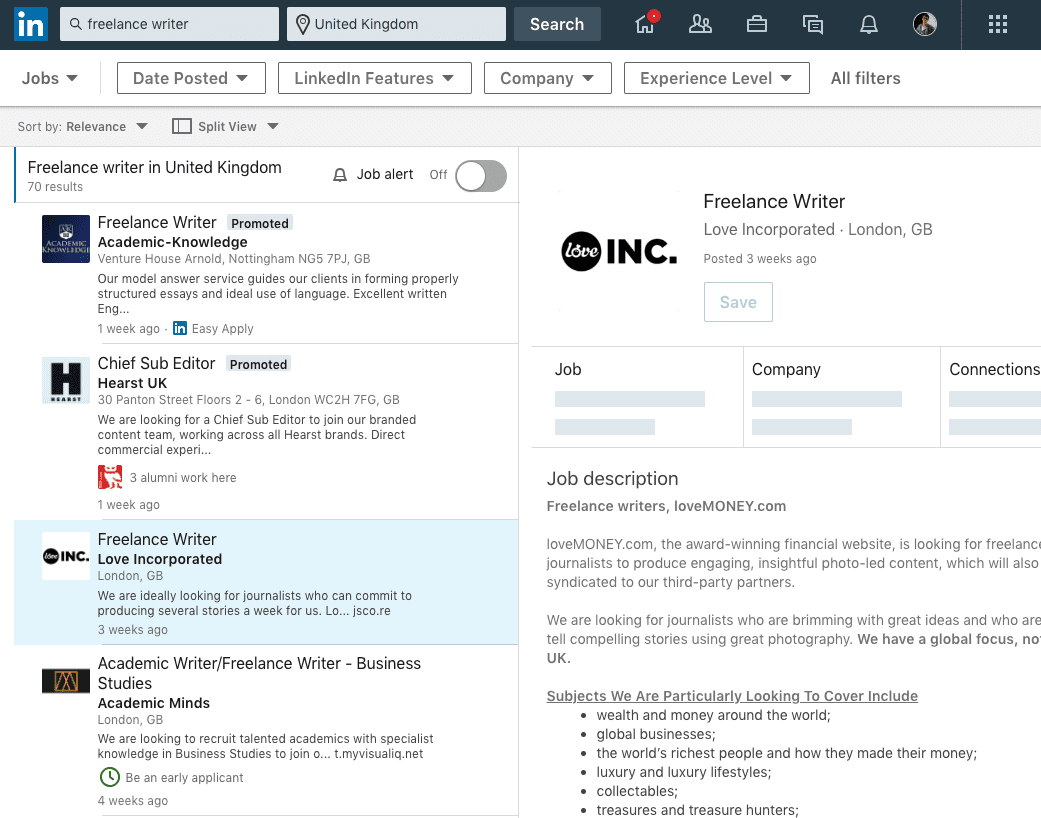Click the 30 Panton Street address text
This screenshot has height=818, width=1041.
click(x=248, y=400)
